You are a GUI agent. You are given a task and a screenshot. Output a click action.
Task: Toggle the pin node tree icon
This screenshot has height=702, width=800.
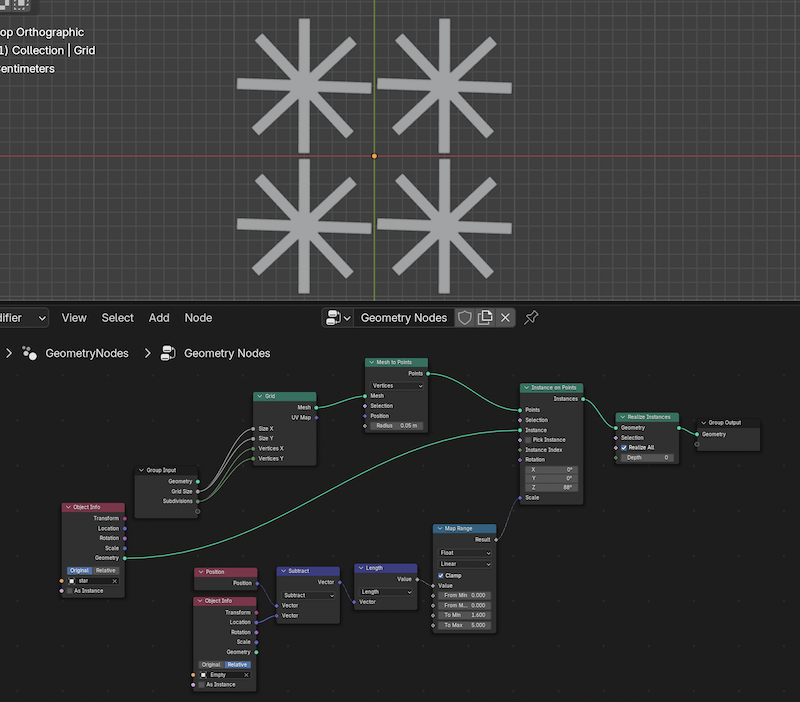[532, 318]
